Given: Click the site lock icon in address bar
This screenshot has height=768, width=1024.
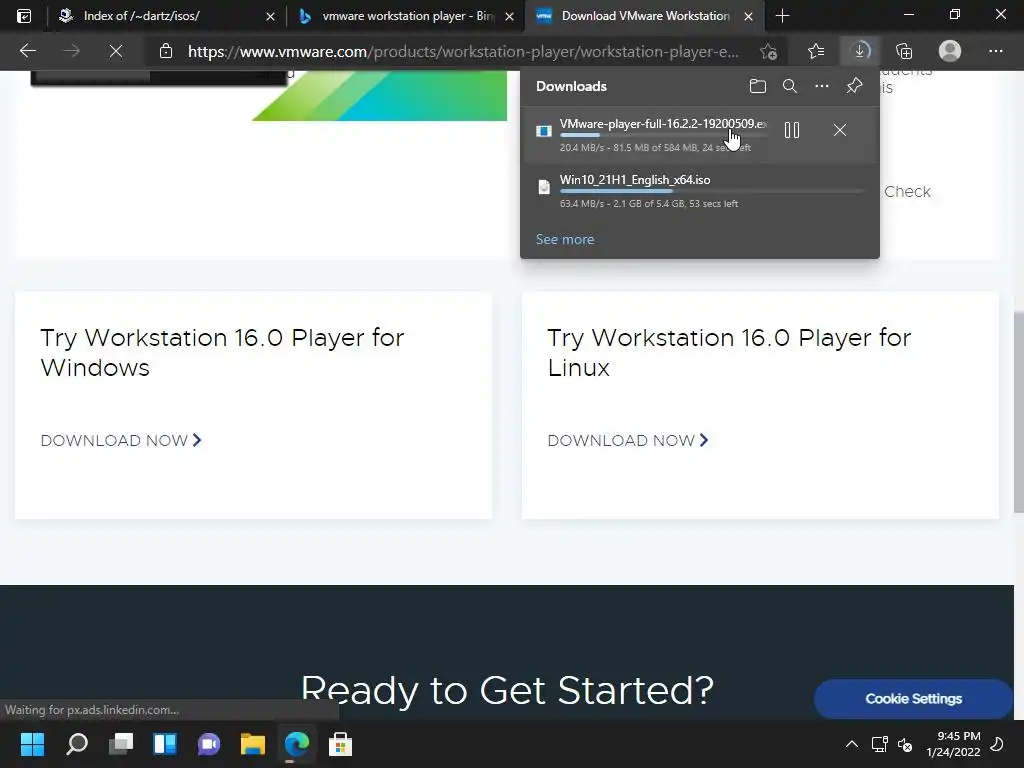Looking at the screenshot, I should point(166,51).
